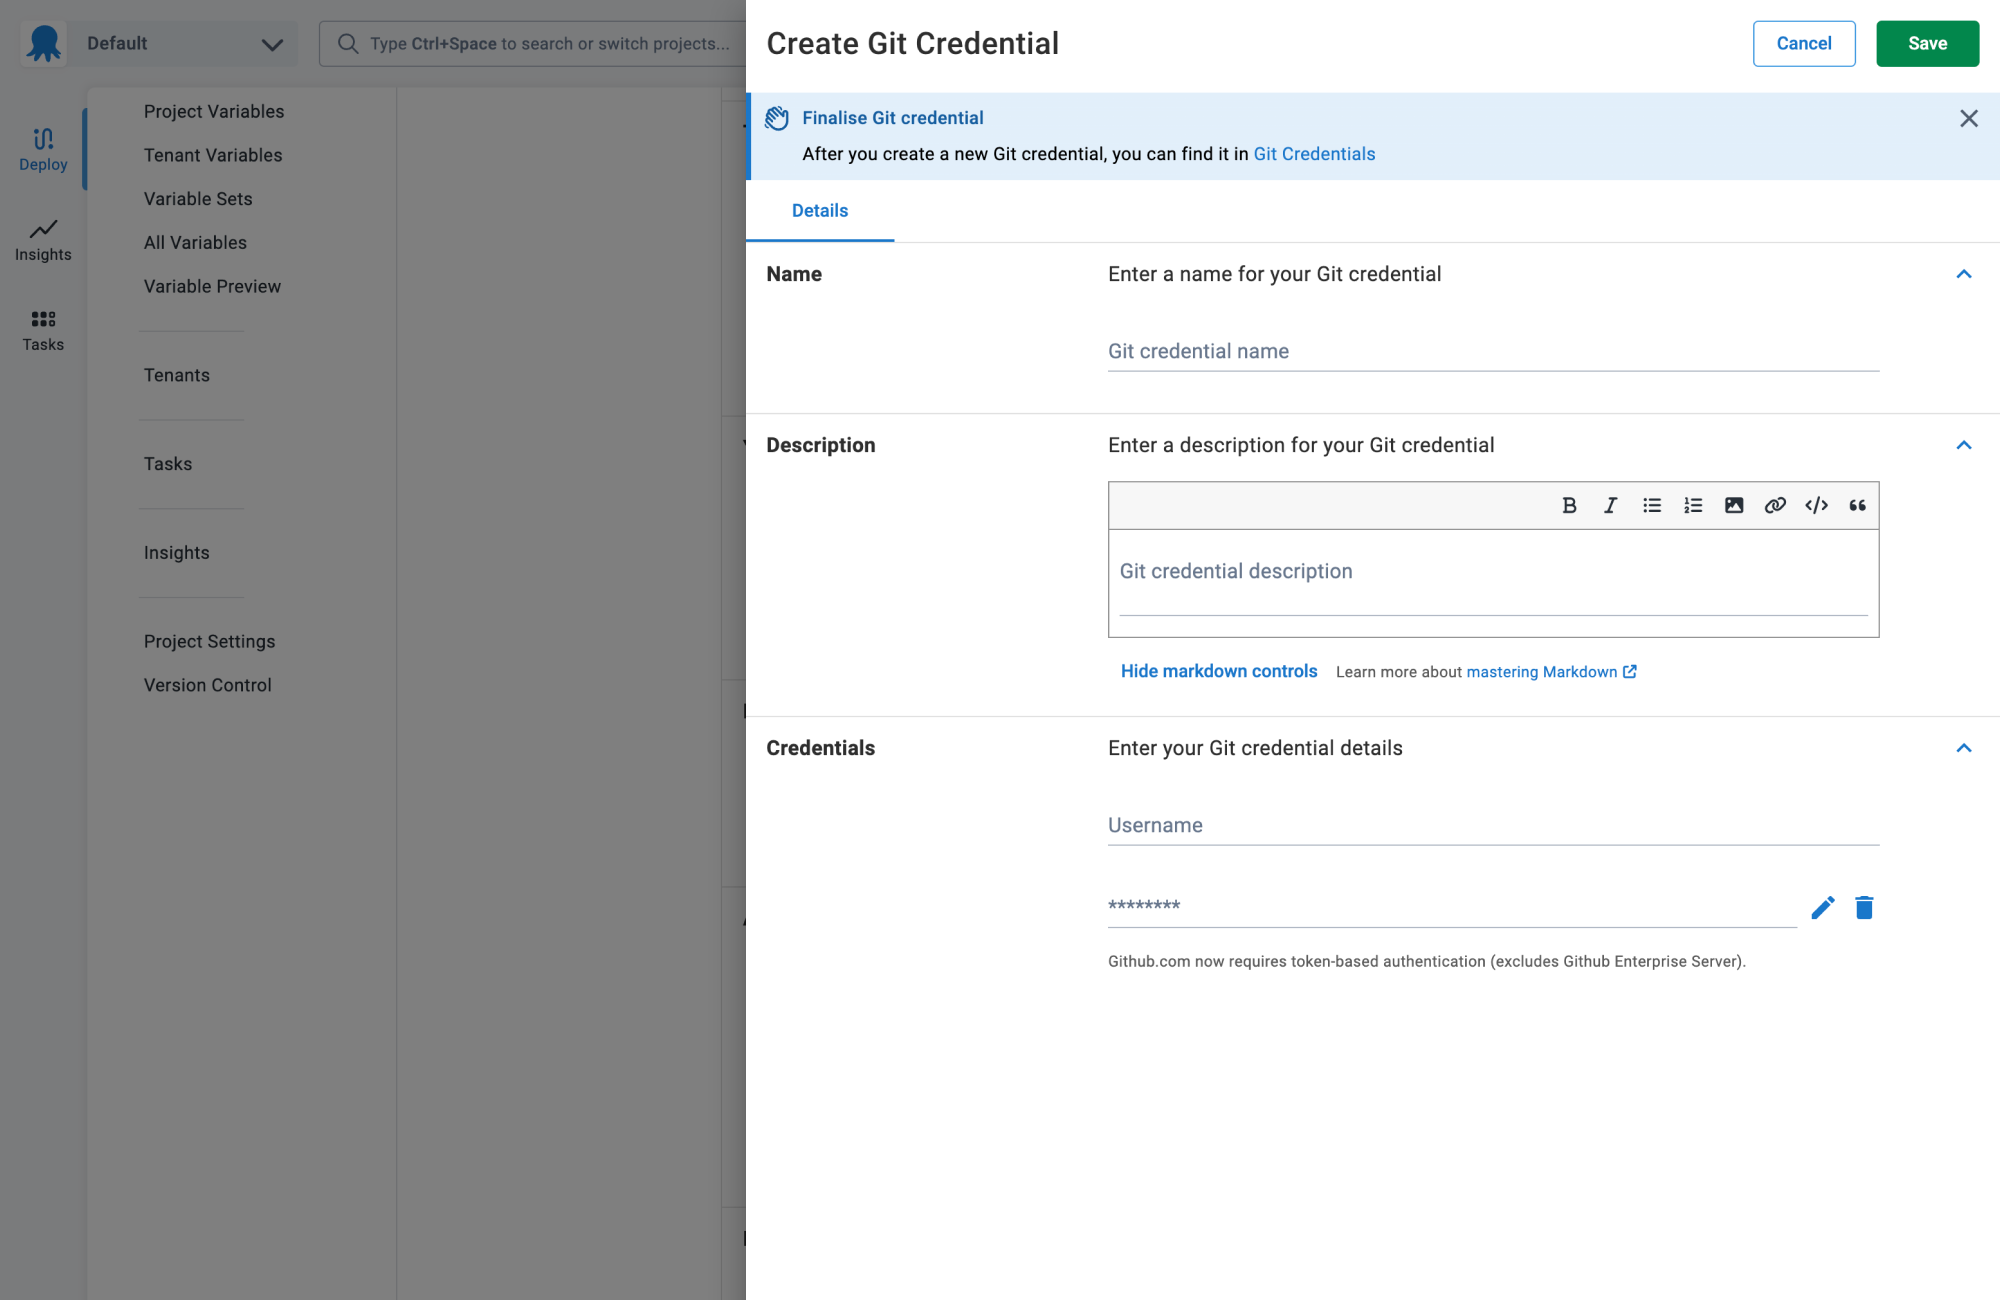Collapse the Name section
Screen dimensions: 2000x1300
coord(1964,274)
